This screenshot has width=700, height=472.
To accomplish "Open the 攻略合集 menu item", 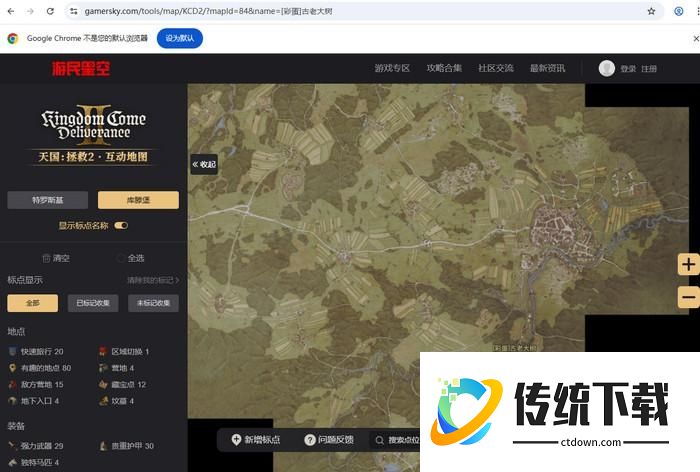I will [444, 68].
